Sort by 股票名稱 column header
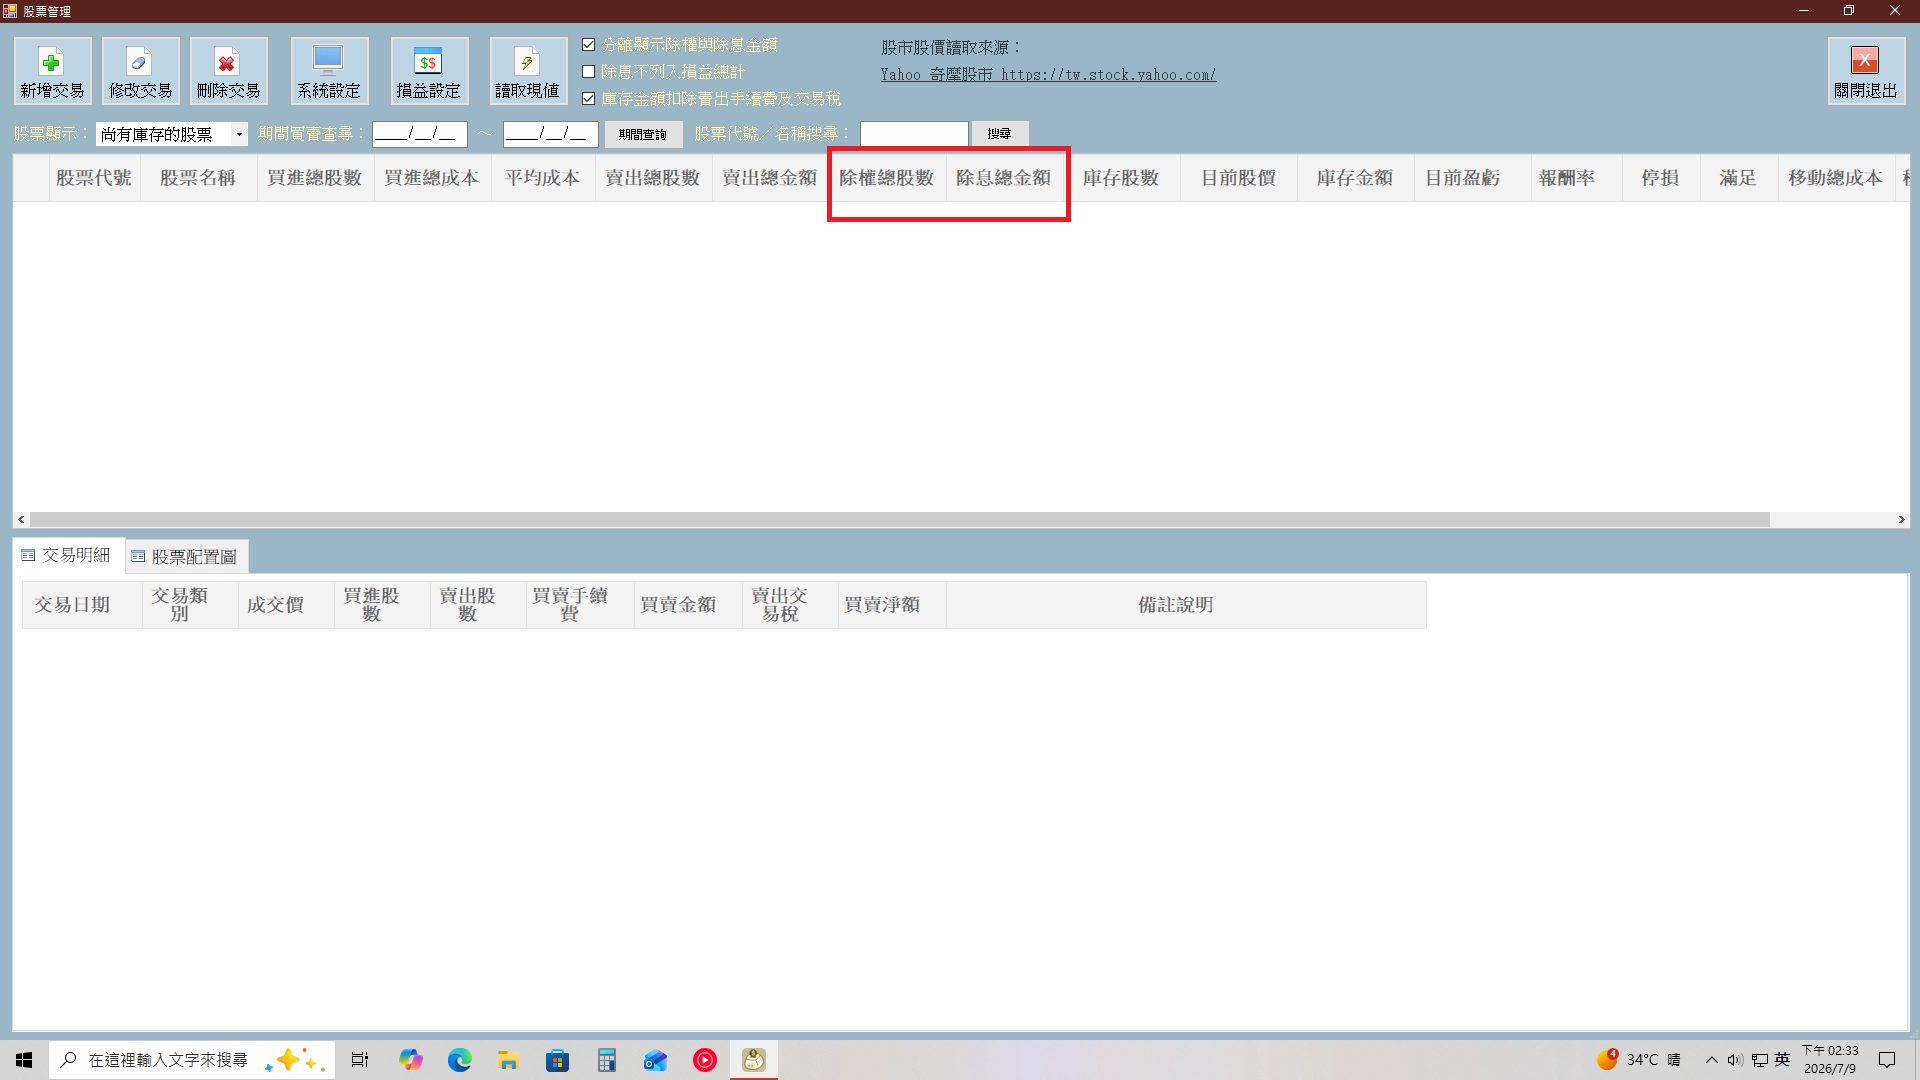 coord(198,178)
